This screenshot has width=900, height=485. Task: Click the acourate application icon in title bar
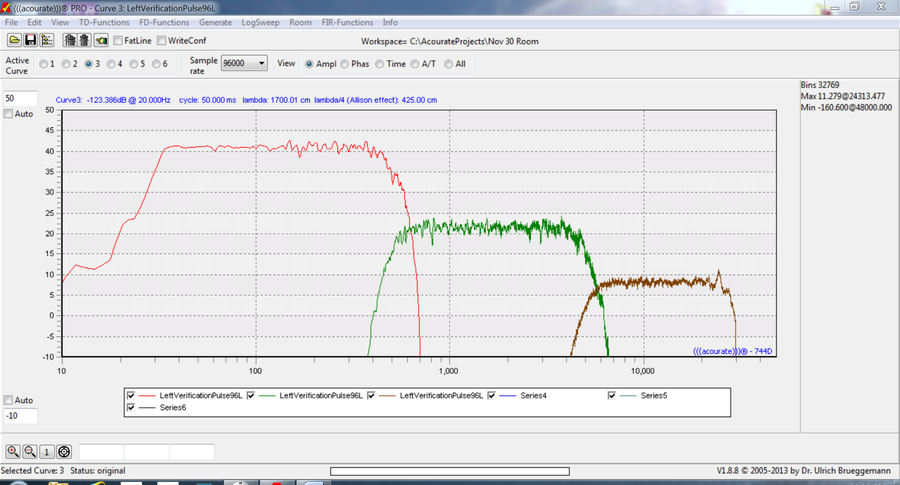pos(6,8)
